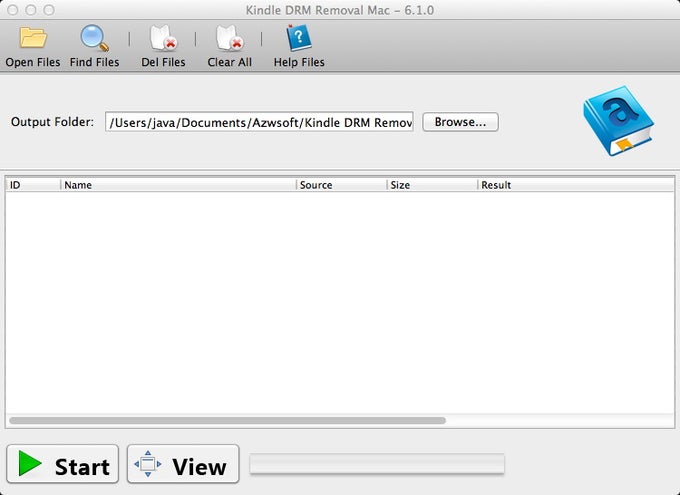This screenshot has width=680, height=495.
Task: Click the Output Folder label
Action: (x=52, y=122)
